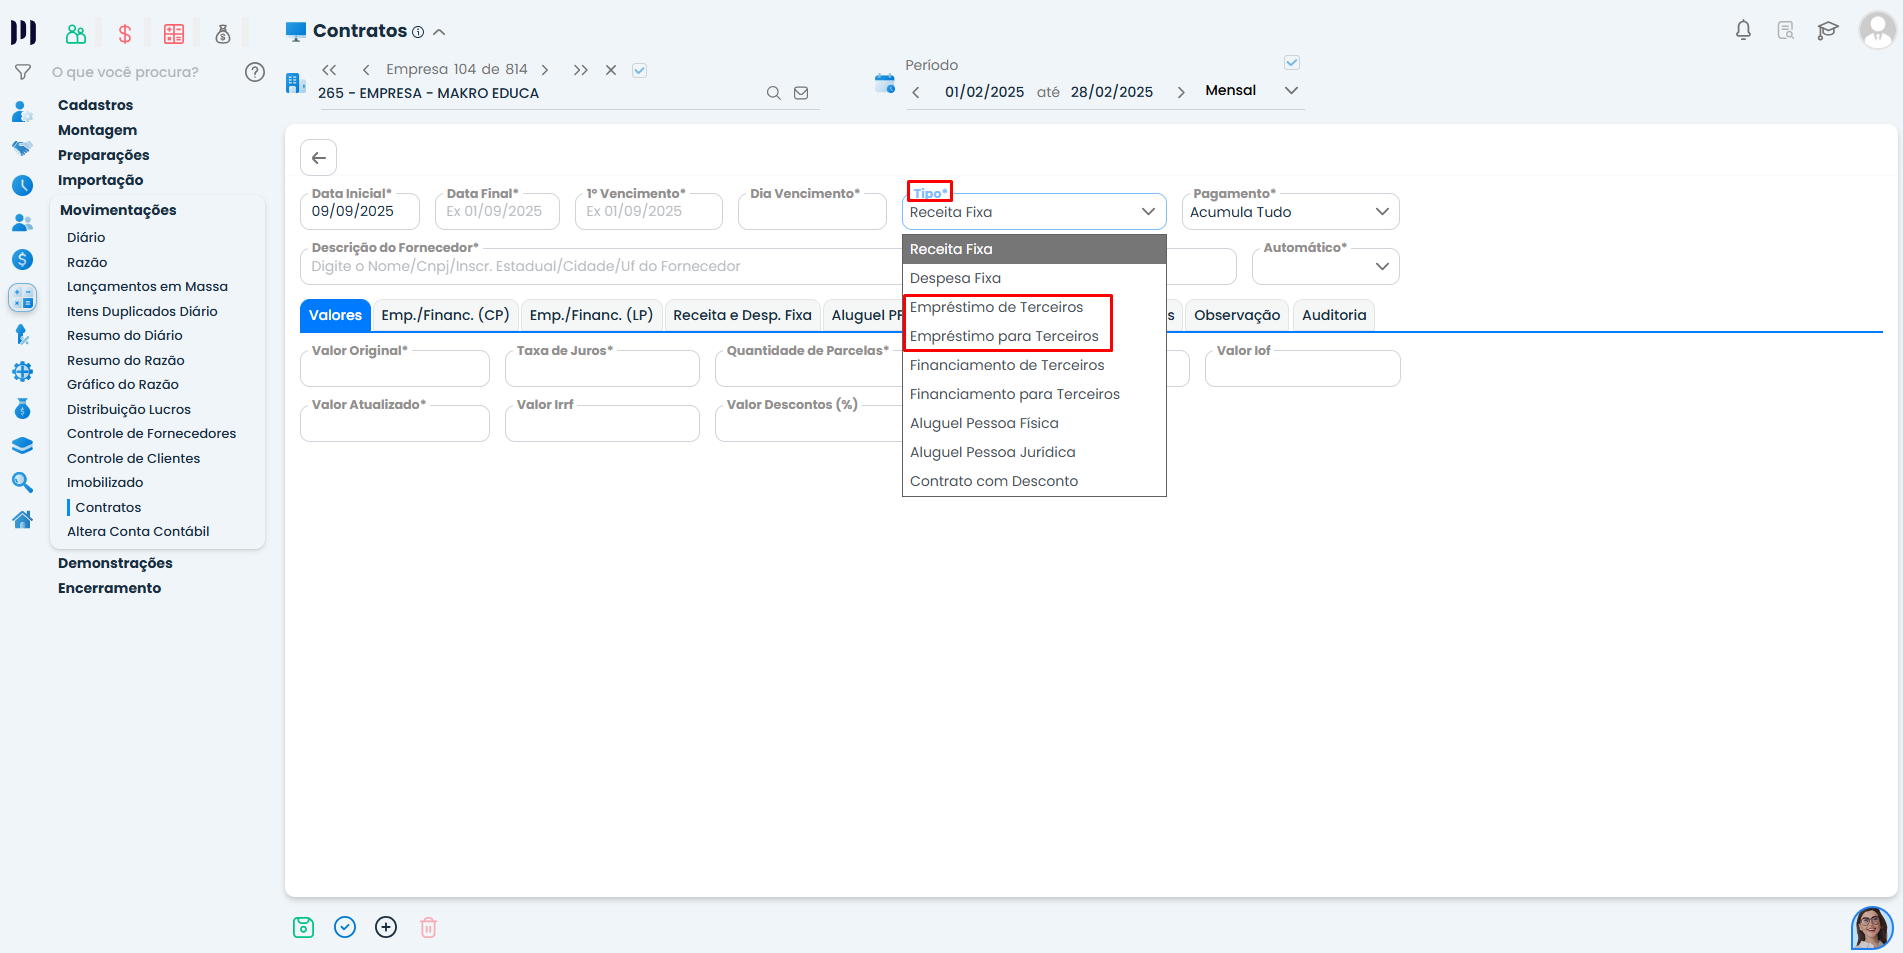
Task: Click the company search magnifier icon
Action: [773, 93]
